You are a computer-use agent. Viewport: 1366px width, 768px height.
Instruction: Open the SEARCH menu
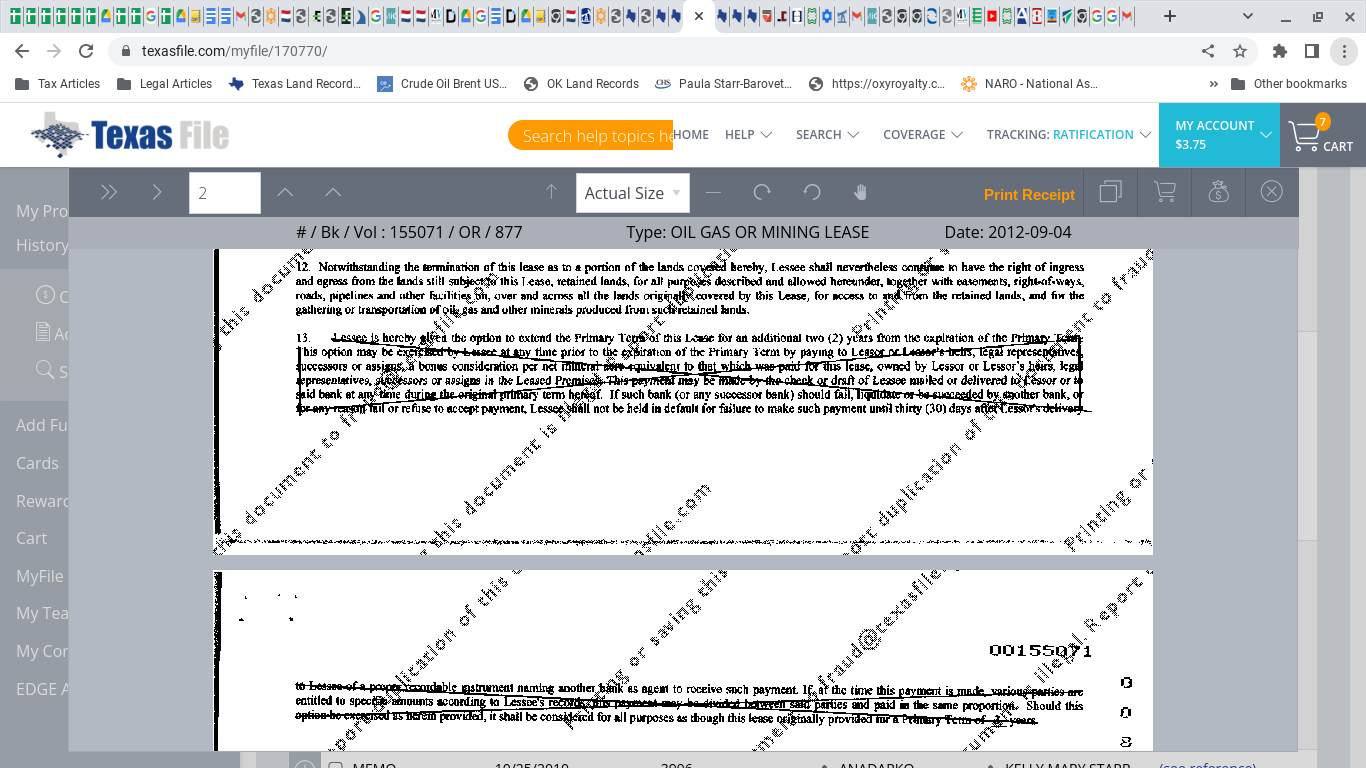827,135
